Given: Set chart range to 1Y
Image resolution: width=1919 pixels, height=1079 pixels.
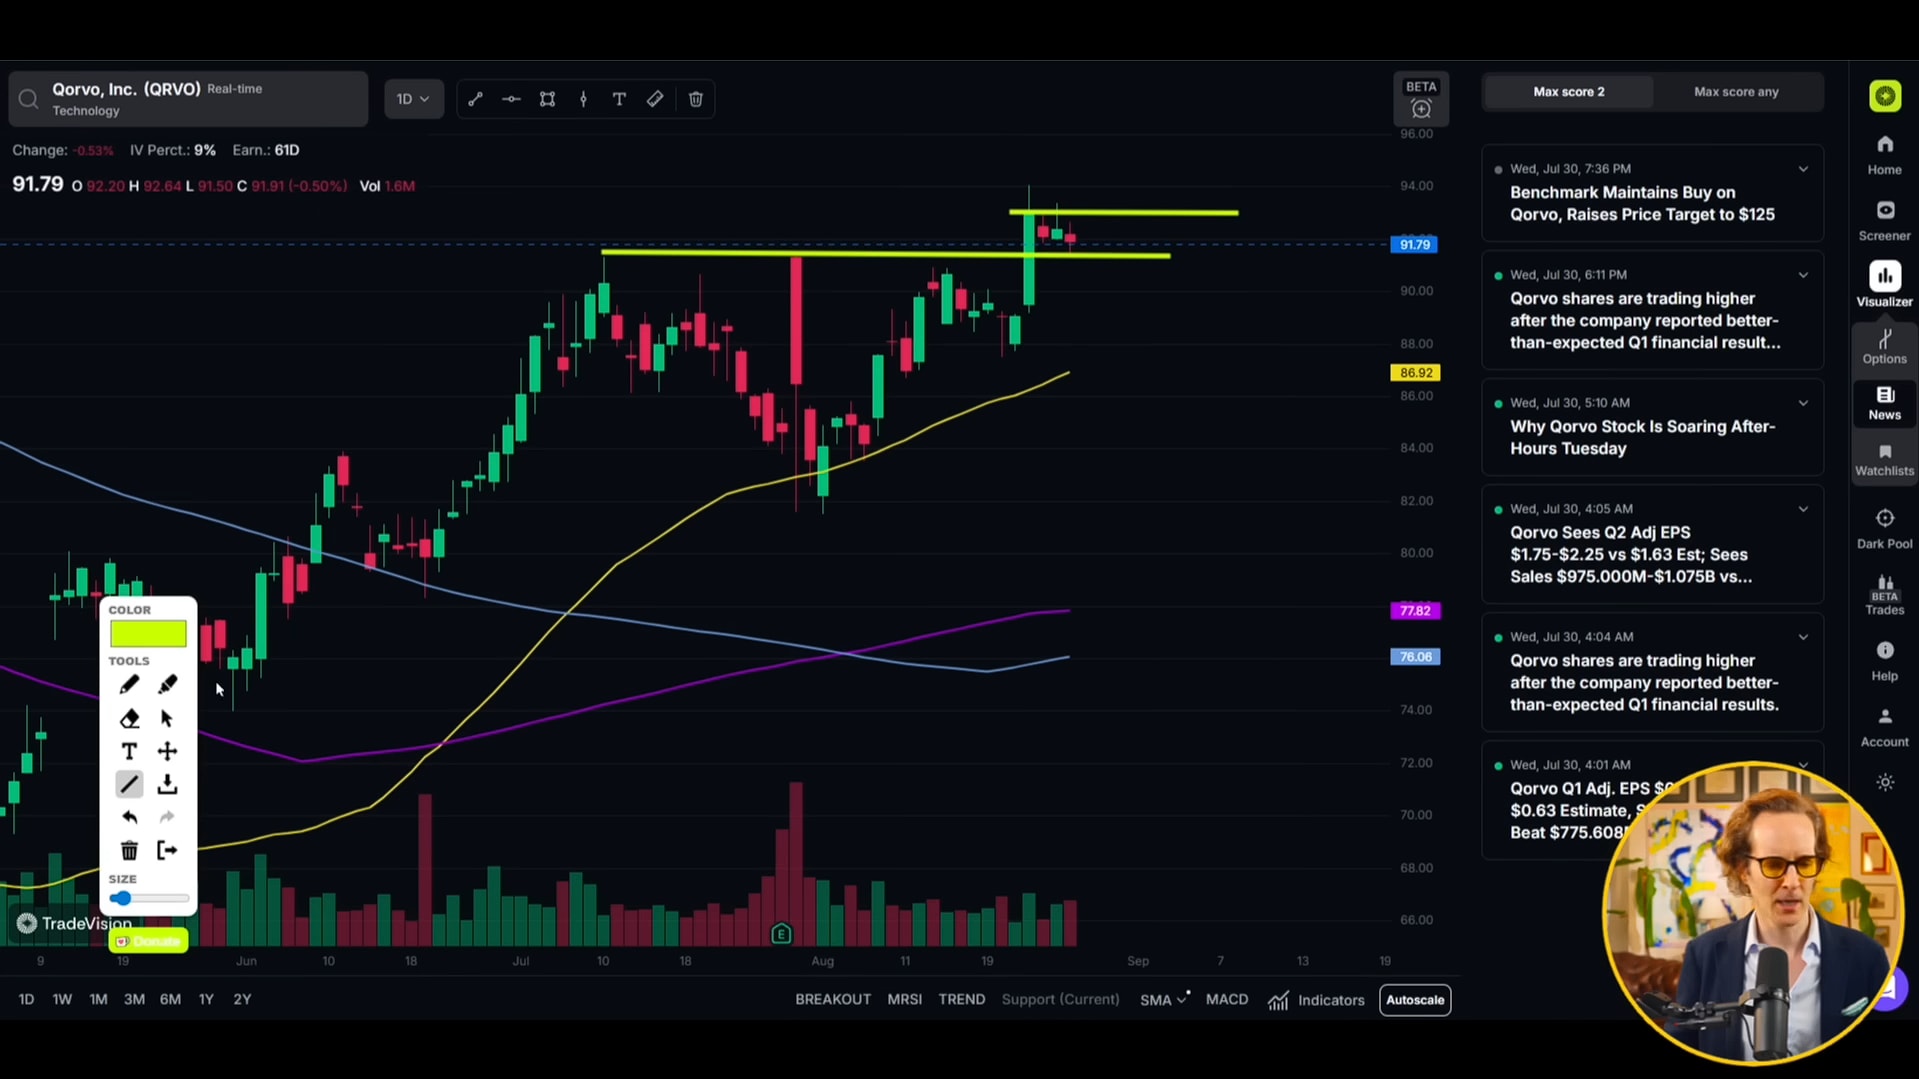Looking at the screenshot, I should coord(206,999).
